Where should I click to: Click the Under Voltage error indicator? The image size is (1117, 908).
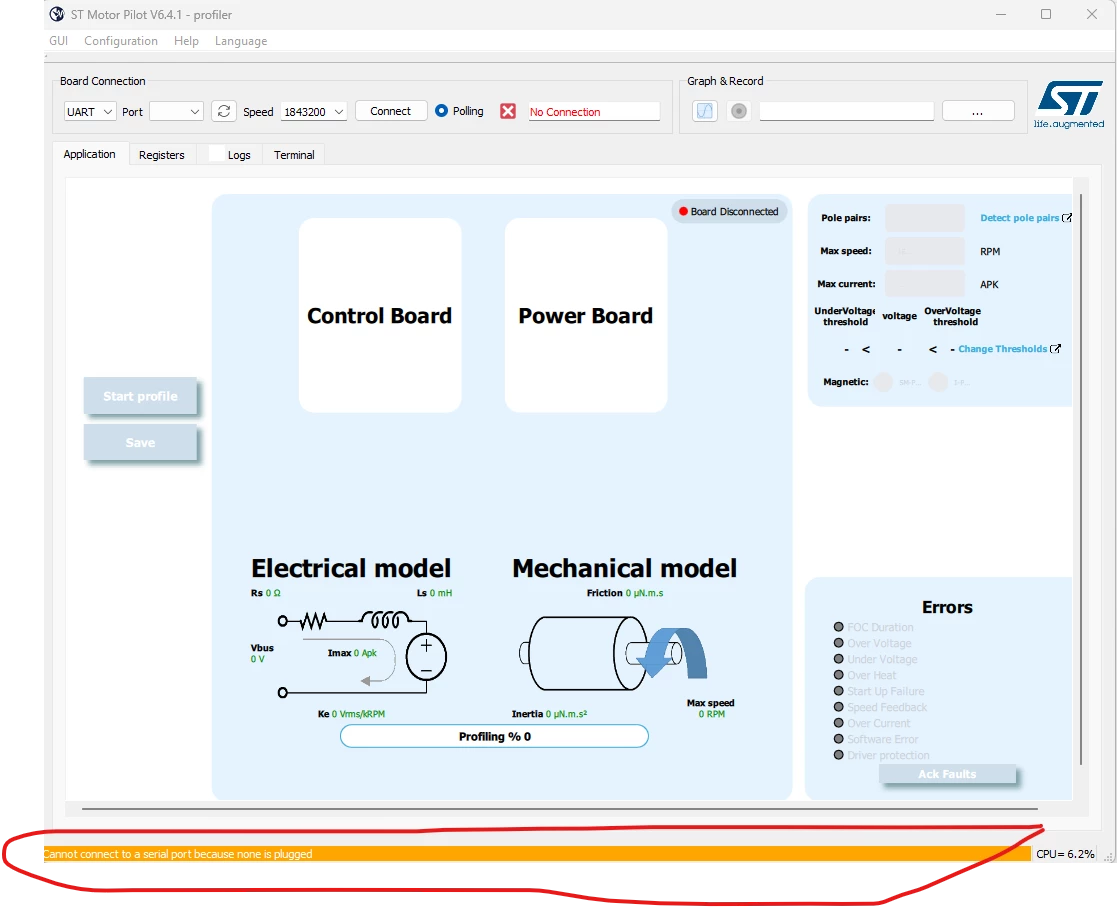838,659
